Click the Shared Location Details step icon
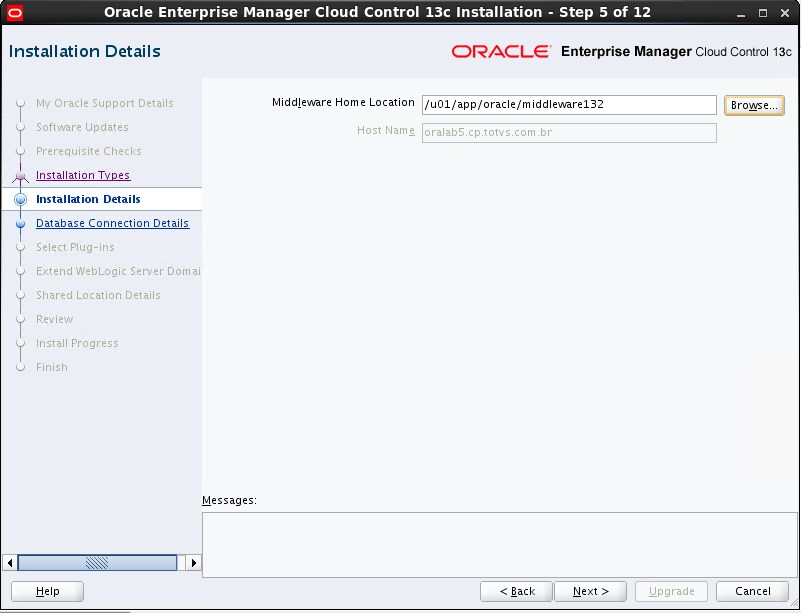The height and width of the screenshot is (613, 801). [22, 295]
